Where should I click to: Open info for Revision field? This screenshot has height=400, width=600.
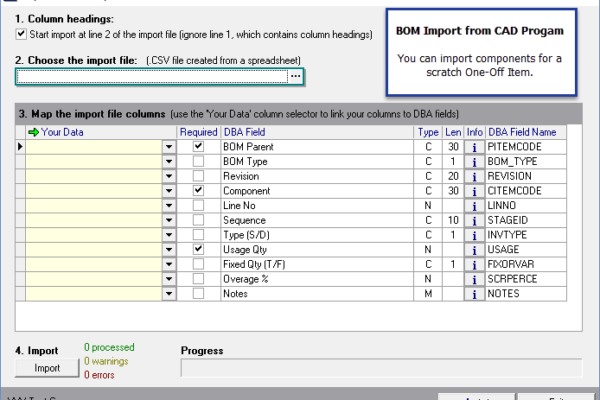point(474,176)
